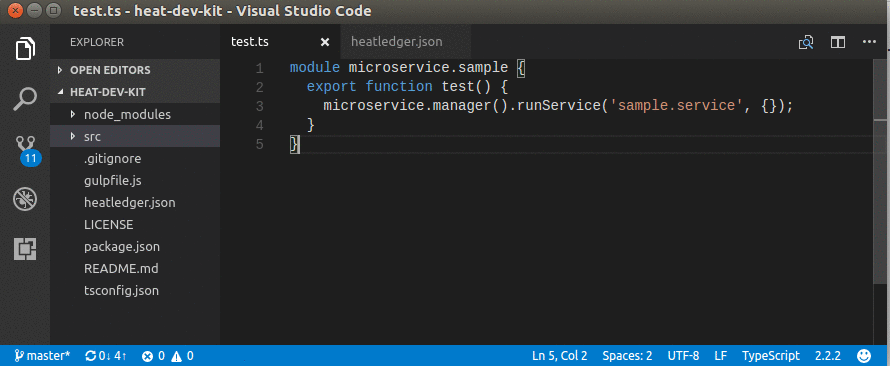The image size is (890, 366).
Task: Open the Debug view icon
Action: pyautogui.click(x=25, y=199)
